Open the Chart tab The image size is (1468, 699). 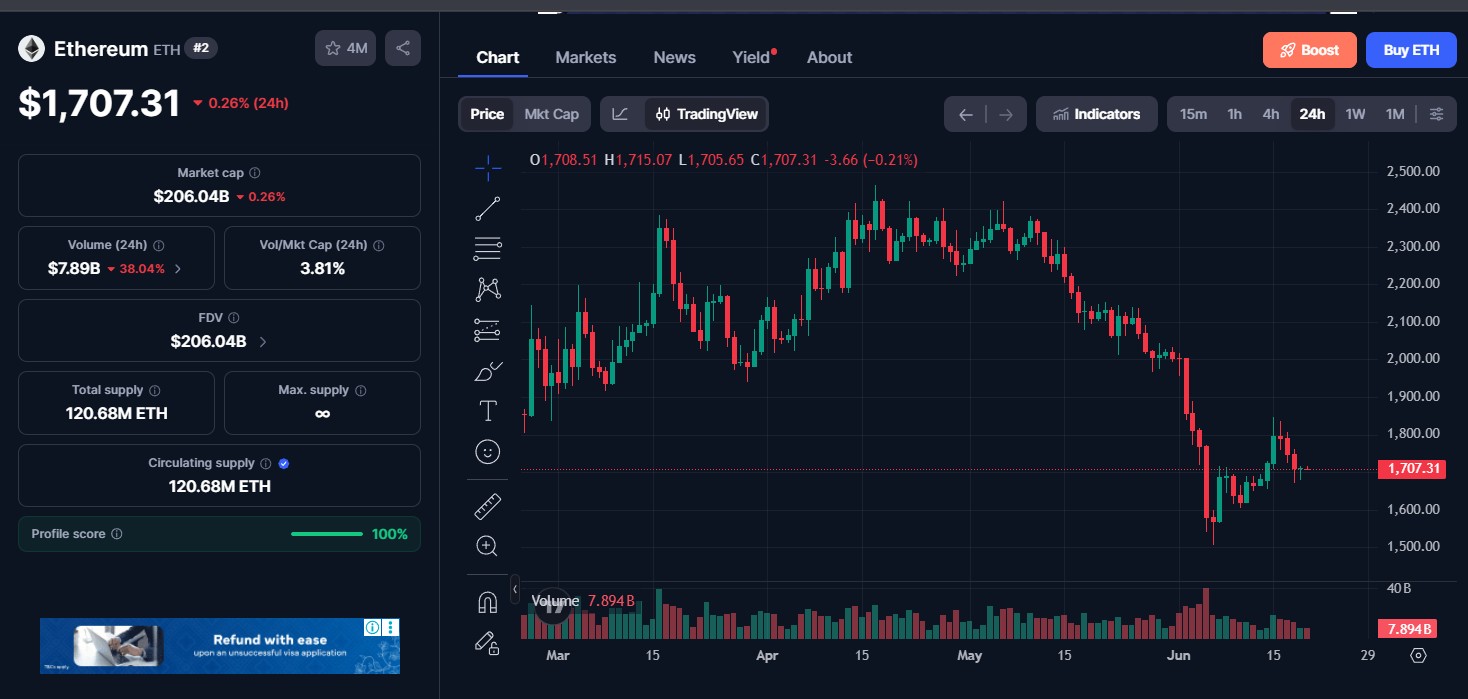(498, 57)
